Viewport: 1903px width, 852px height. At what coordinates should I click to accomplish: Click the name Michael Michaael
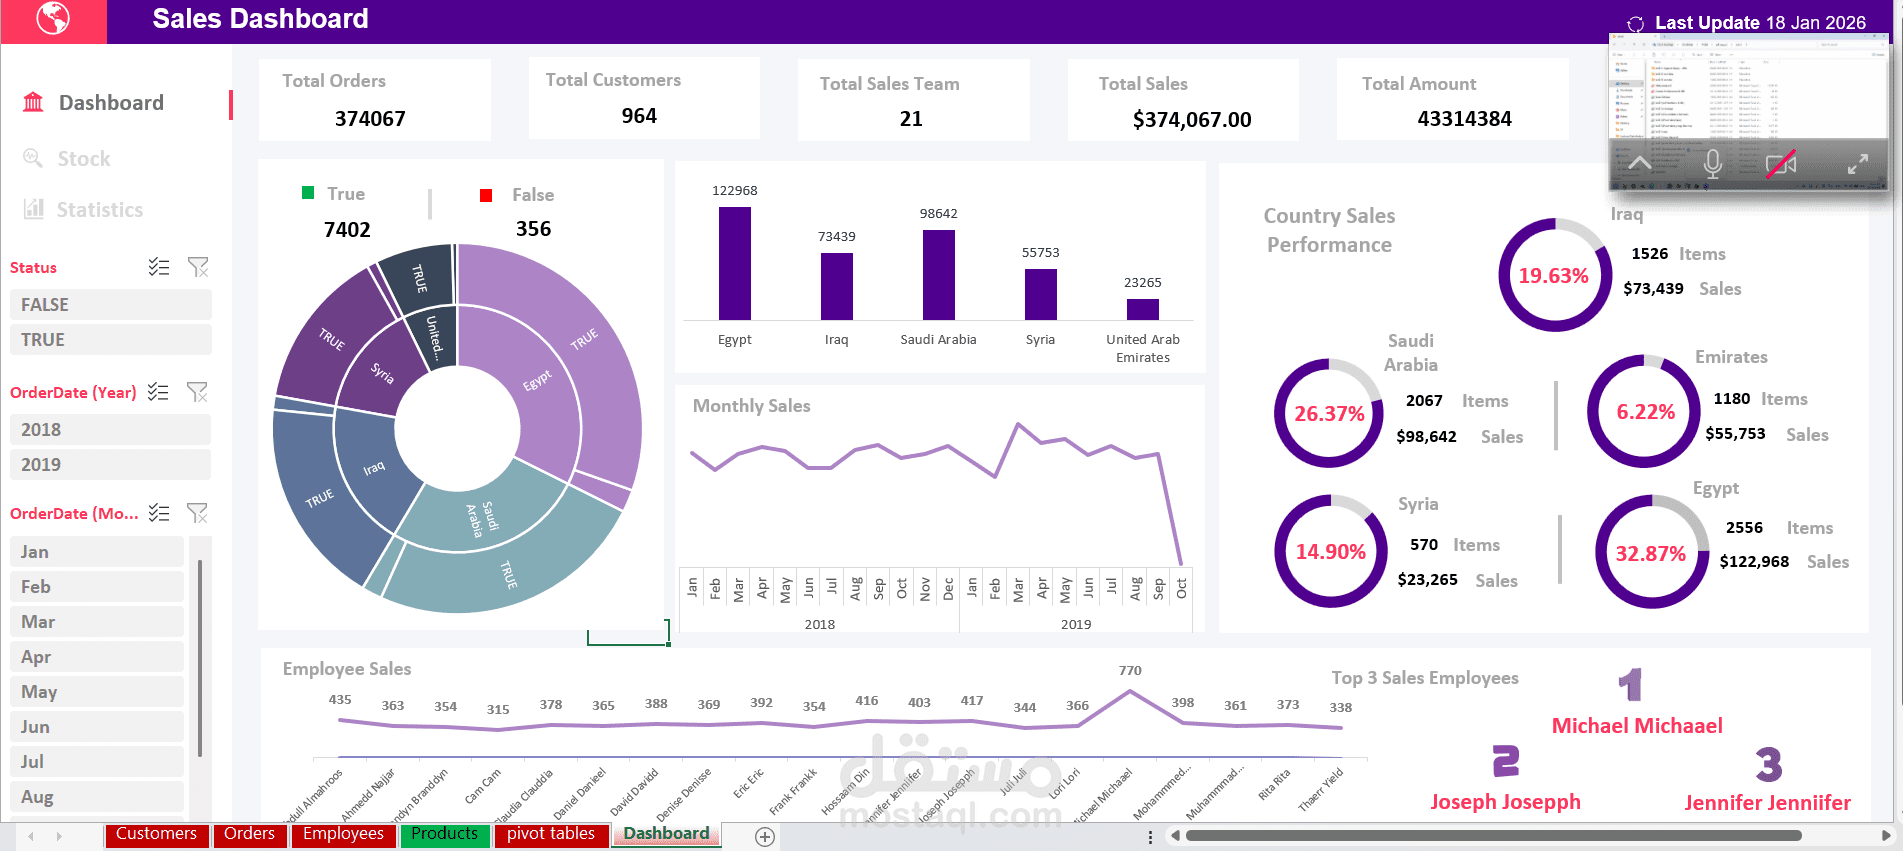coord(1637,726)
